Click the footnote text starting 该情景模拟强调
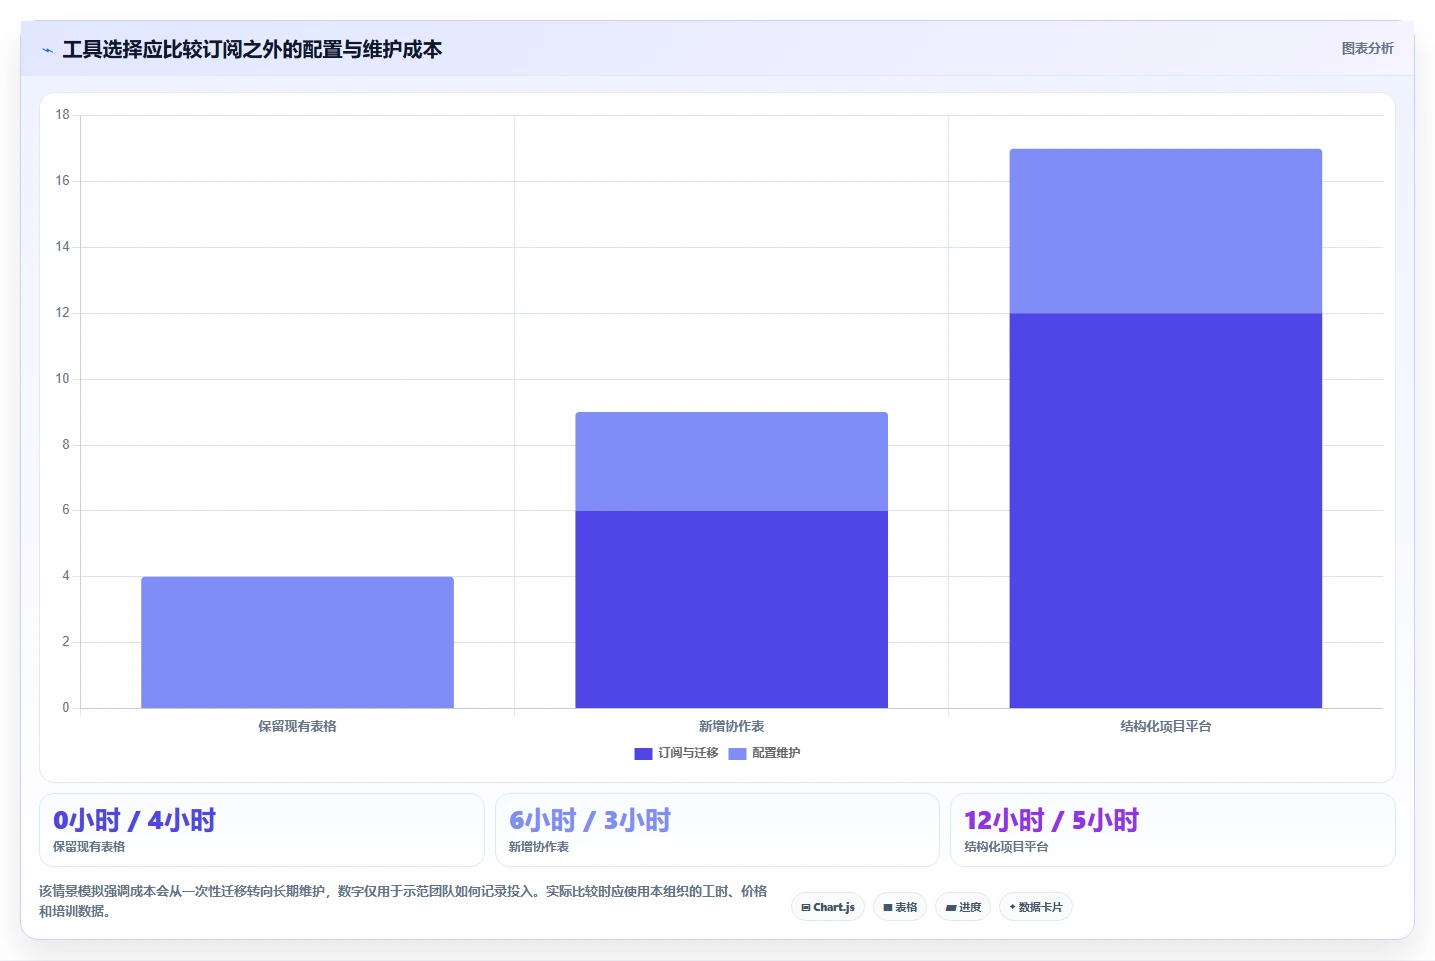This screenshot has height=961, width=1435. pyautogui.click(x=403, y=901)
